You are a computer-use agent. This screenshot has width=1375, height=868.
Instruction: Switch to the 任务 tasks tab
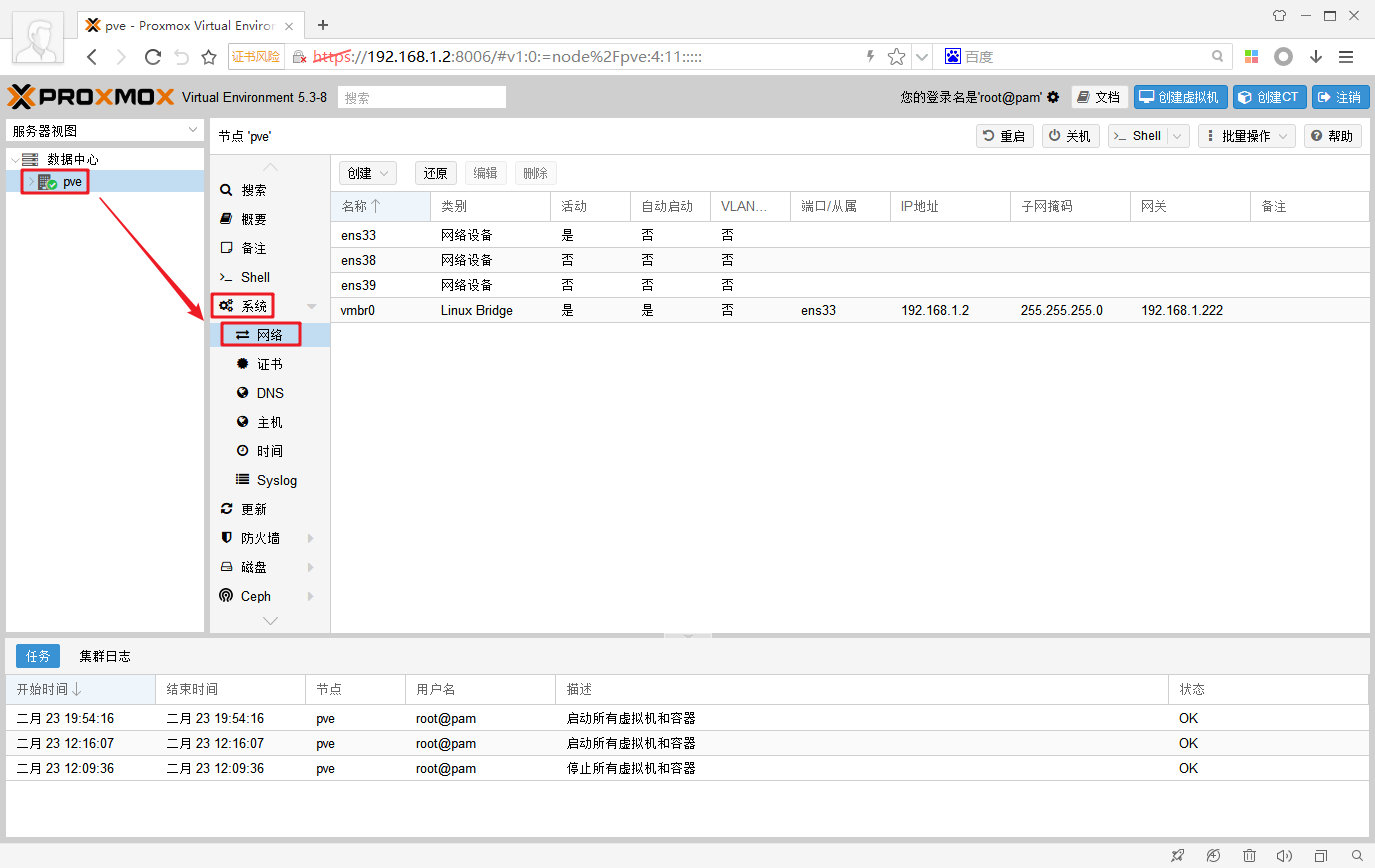(x=38, y=656)
